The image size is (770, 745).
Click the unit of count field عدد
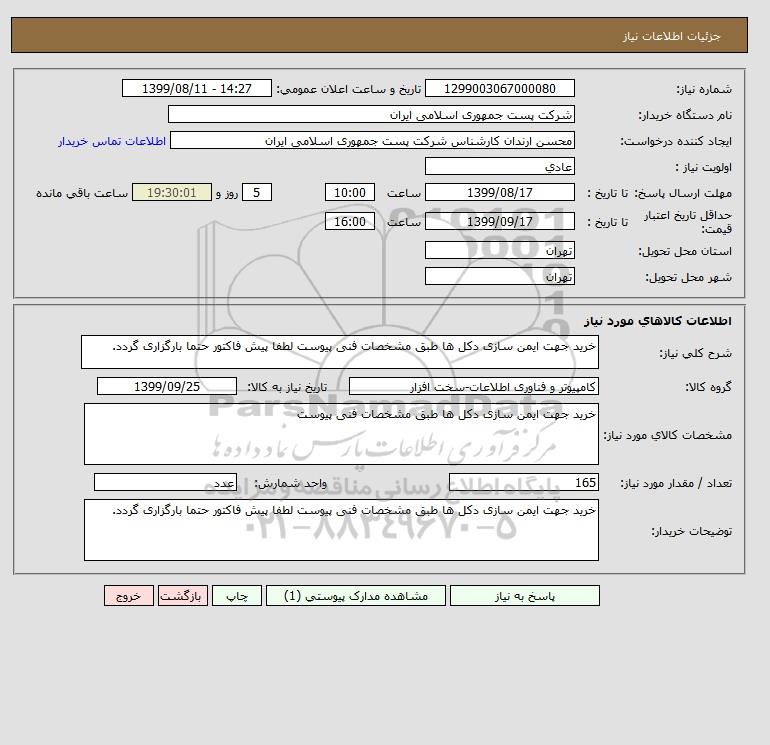coord(165,482)
